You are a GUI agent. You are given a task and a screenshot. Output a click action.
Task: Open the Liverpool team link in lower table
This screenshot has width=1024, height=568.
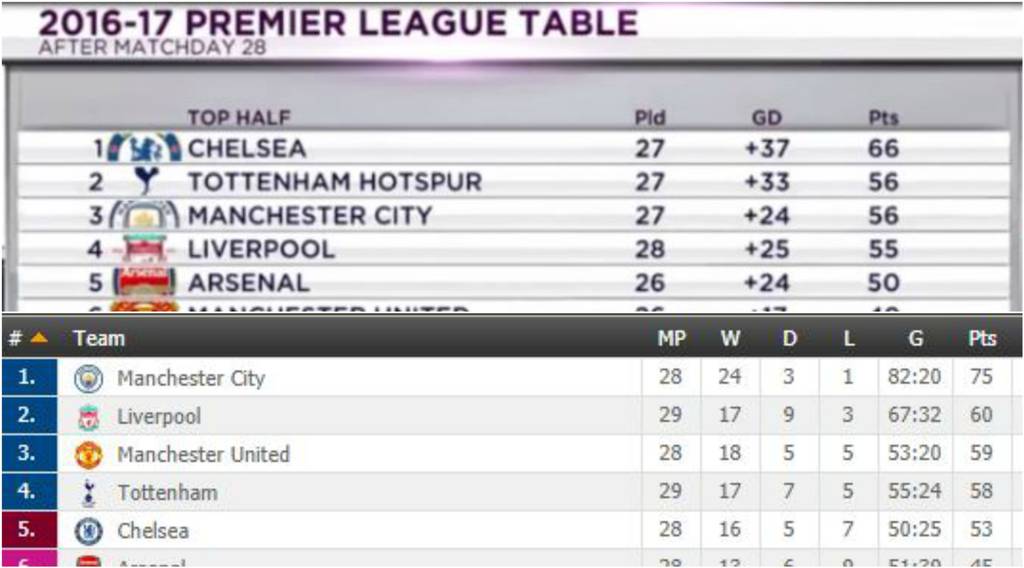point(159,417)
